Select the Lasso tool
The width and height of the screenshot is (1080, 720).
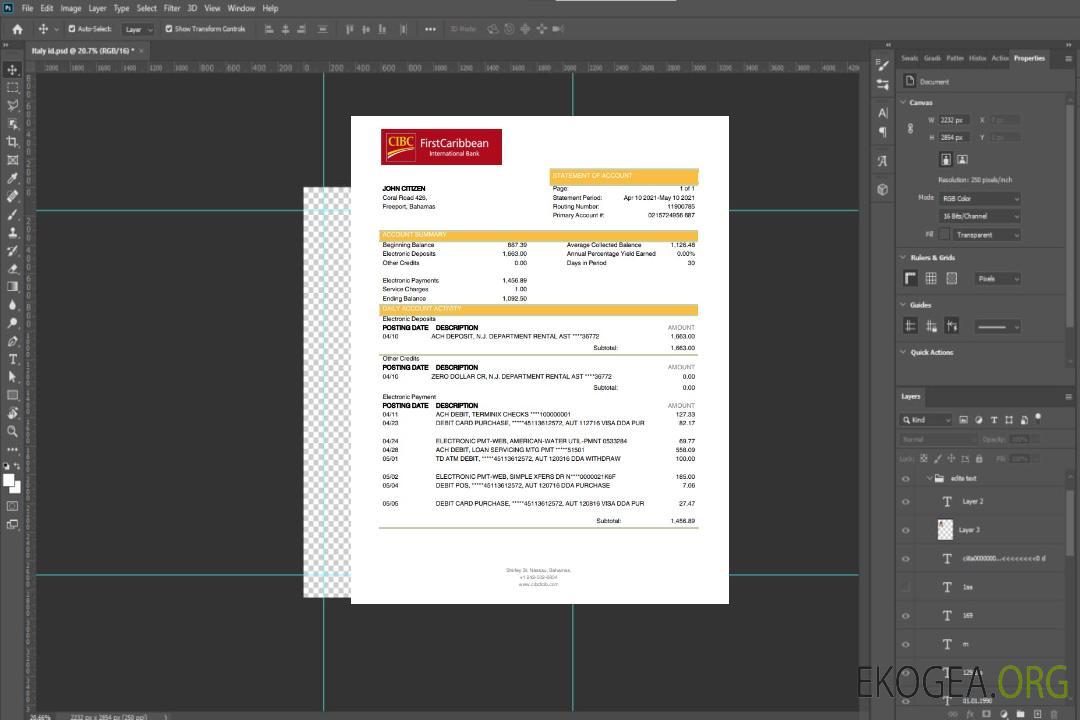[x=12, y=105]
